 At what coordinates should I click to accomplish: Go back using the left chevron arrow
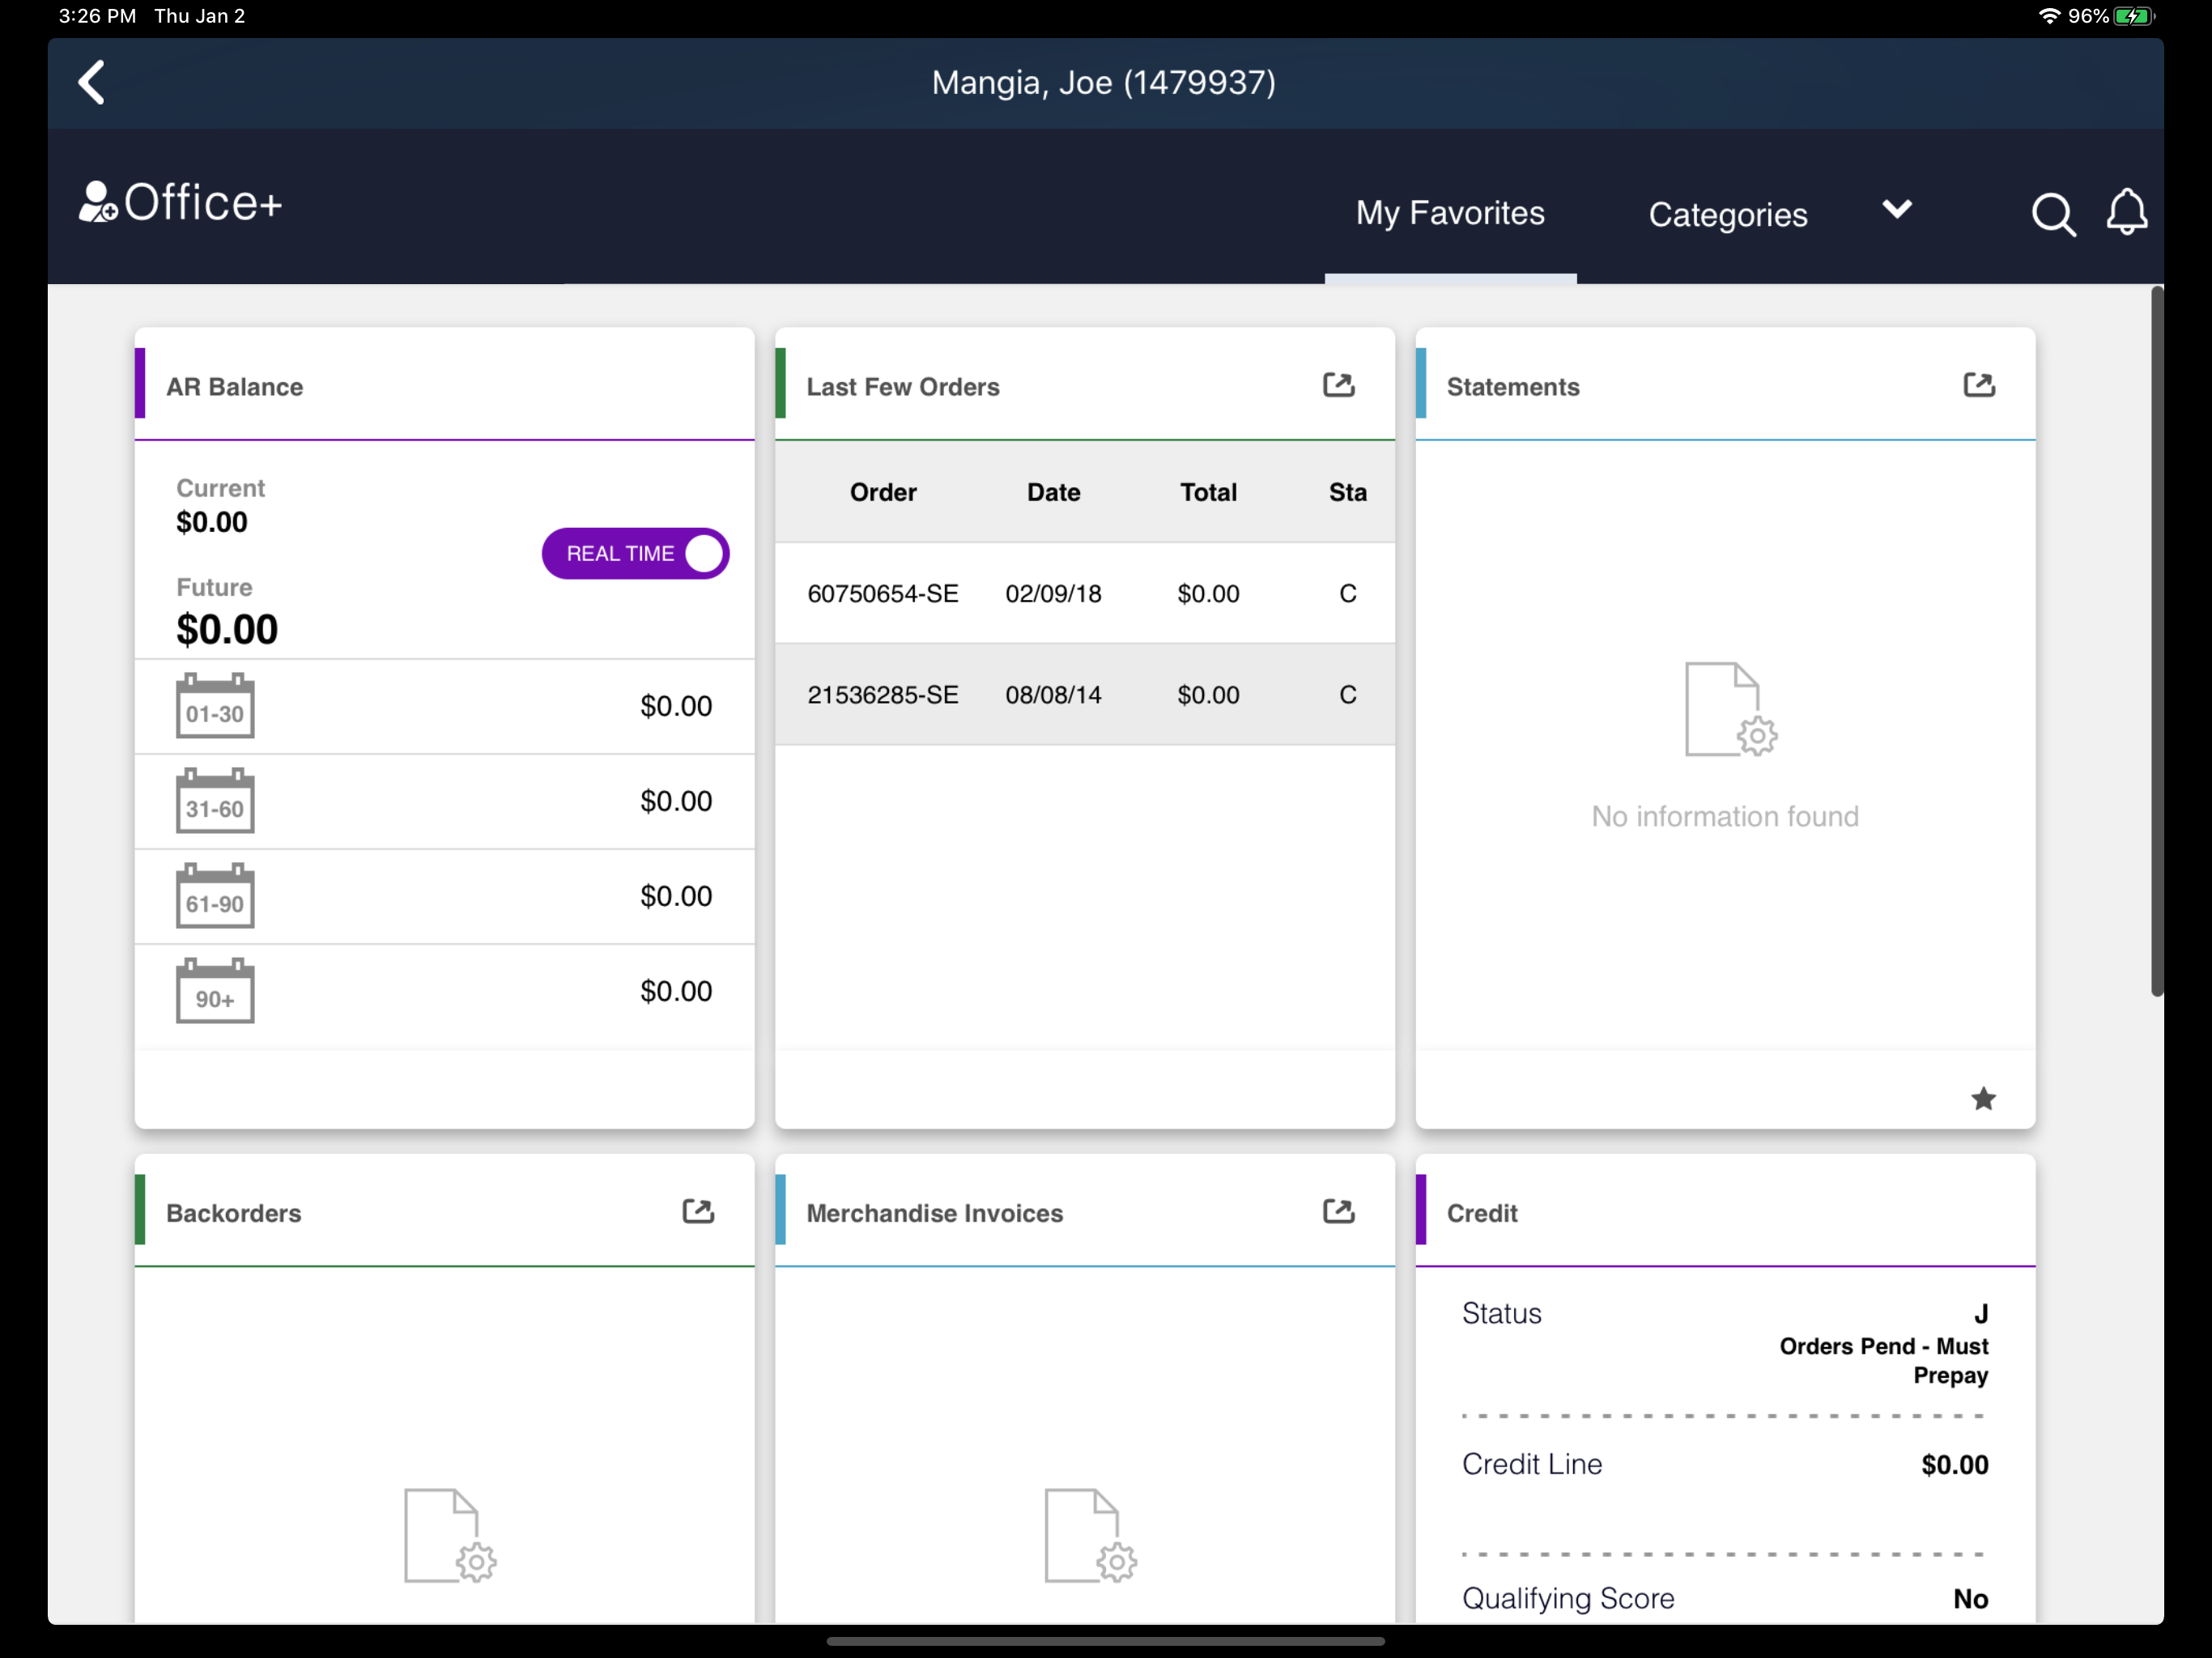92,82
